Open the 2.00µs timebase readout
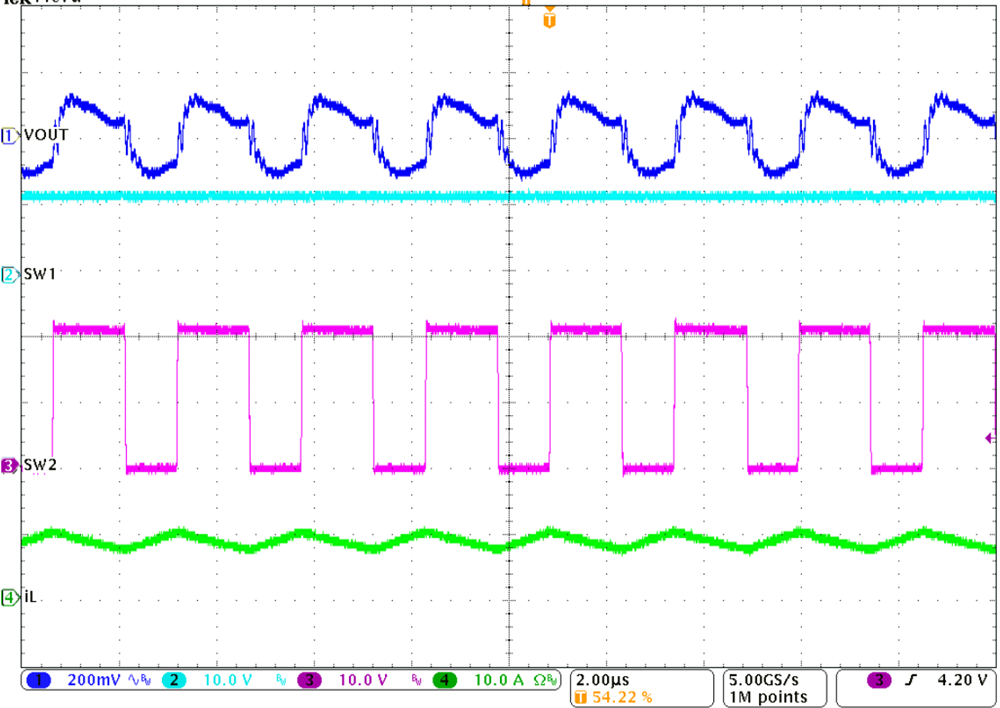The width and height of the screenshot is (1000, 708). click(x=603, y=678)
